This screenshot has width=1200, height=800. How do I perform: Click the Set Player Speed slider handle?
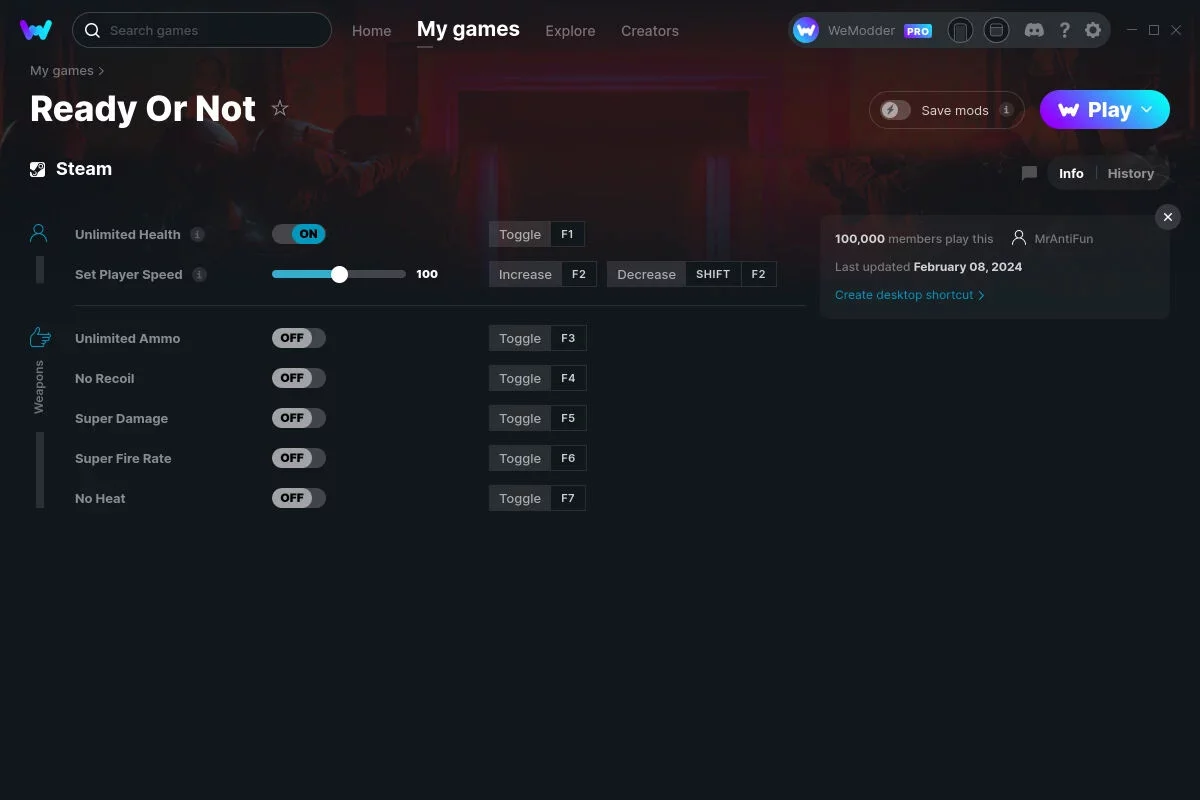pyautogui.click(x=339, y=274)
